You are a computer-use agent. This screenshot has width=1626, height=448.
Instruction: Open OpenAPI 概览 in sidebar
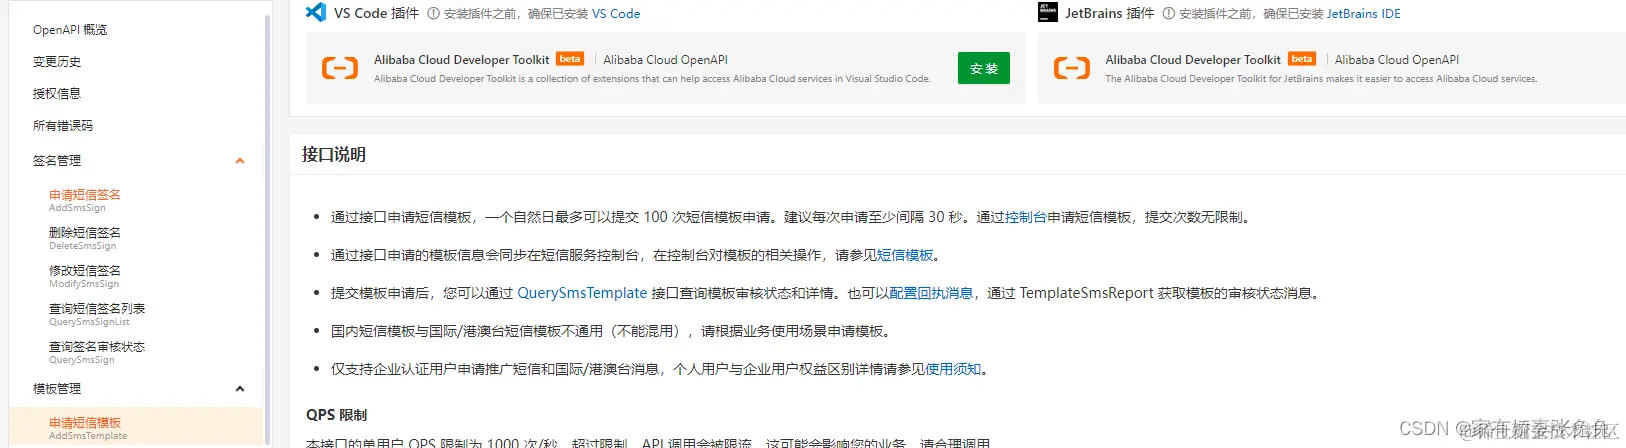point(70,30)
